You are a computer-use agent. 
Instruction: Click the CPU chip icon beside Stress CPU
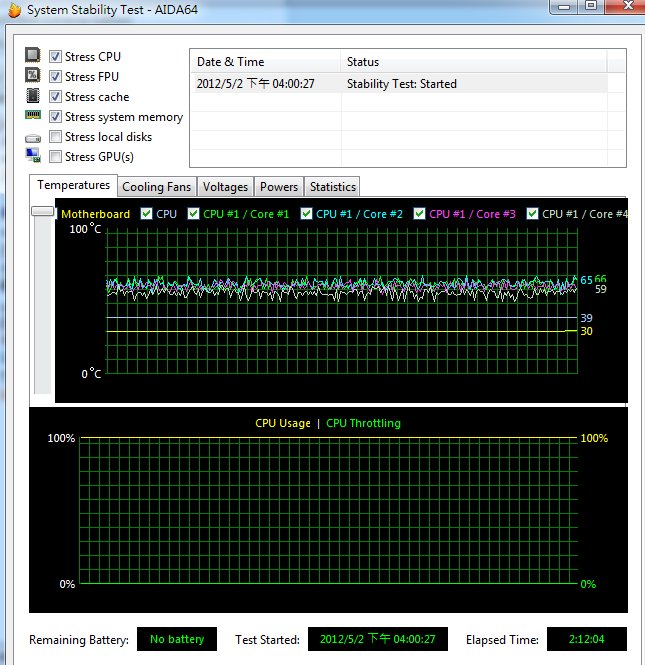33,56
